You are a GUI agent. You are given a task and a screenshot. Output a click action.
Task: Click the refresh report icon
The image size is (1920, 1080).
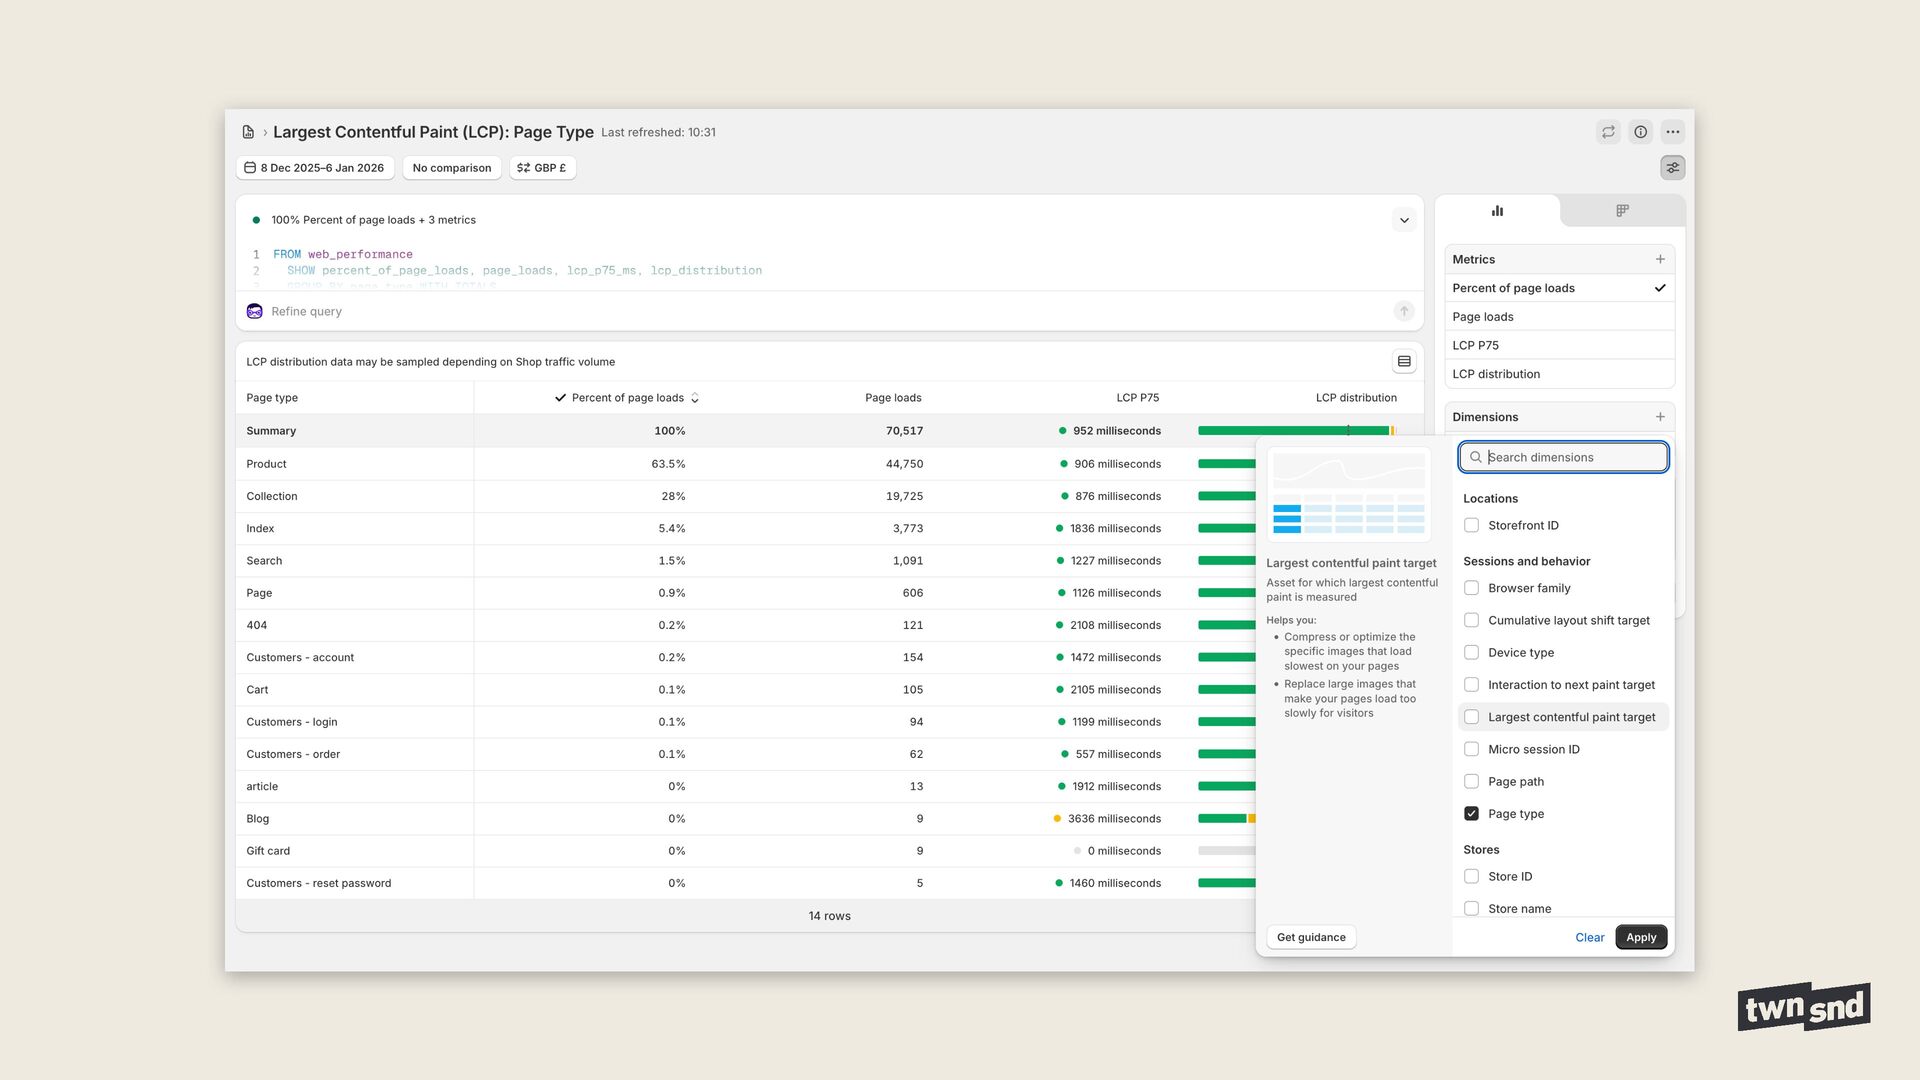click(x=1608, y=132)
